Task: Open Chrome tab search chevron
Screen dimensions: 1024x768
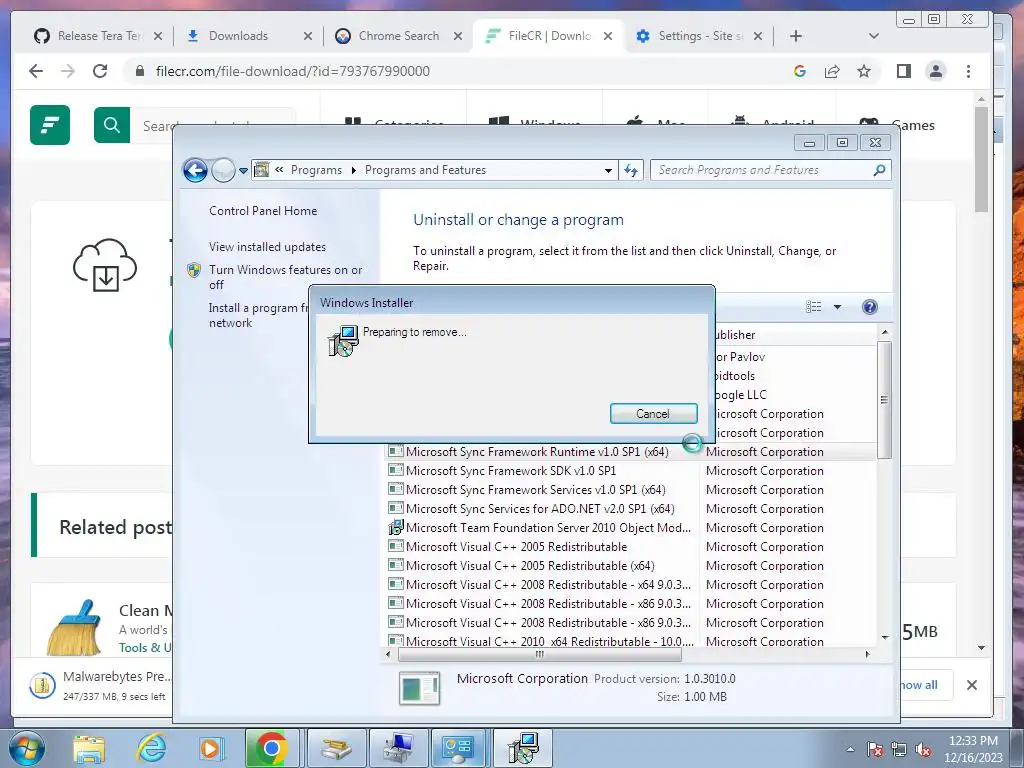Action: tap(873, 36)
